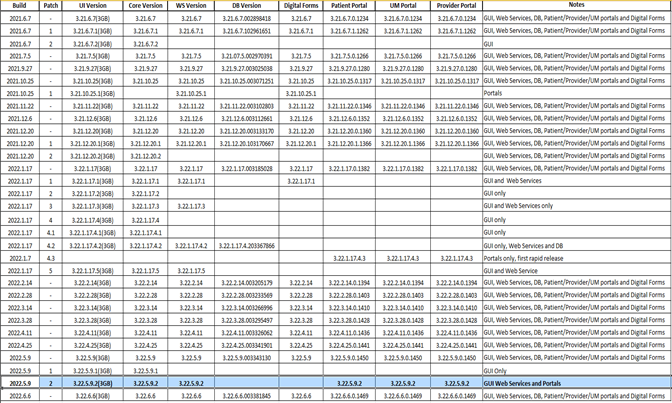This screenshot has width=672, height=403.
Task: Select the Notes column header
Action: (x=575, y=5)
